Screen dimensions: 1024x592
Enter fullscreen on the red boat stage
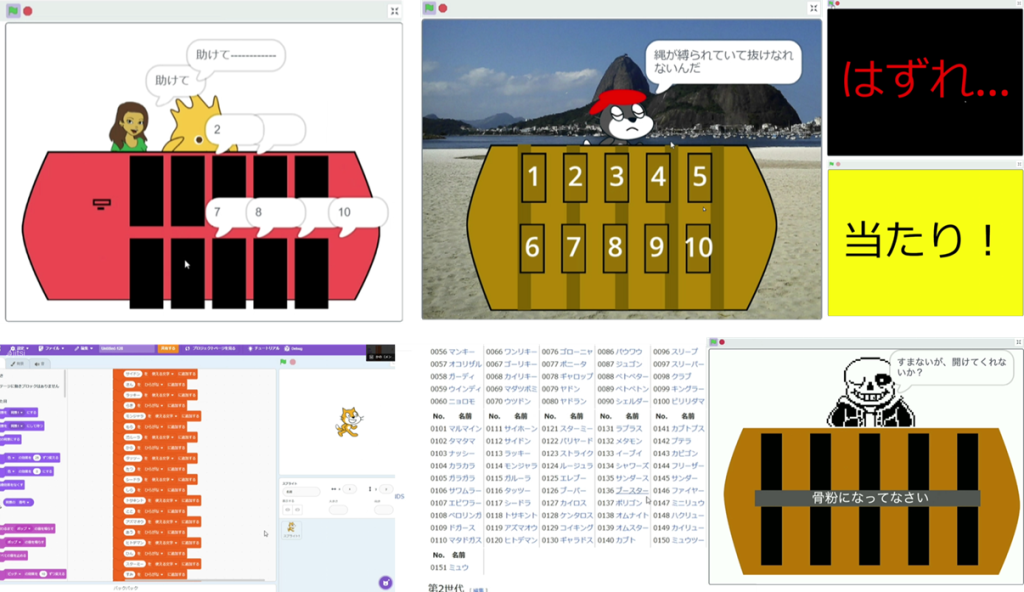pyautogui.click(x=394, y=11)
